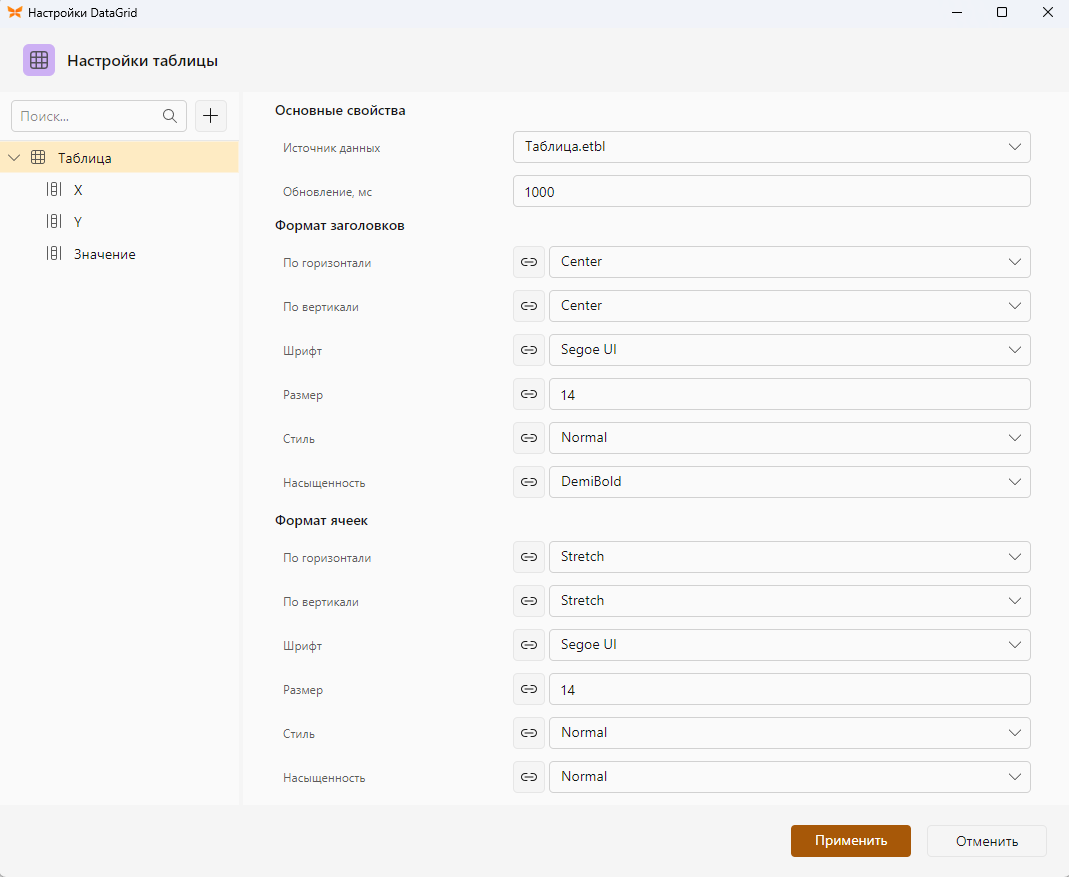Click the column icon next to Y
Viewport: 1069px width, 877px height.
tap(54, 221)
